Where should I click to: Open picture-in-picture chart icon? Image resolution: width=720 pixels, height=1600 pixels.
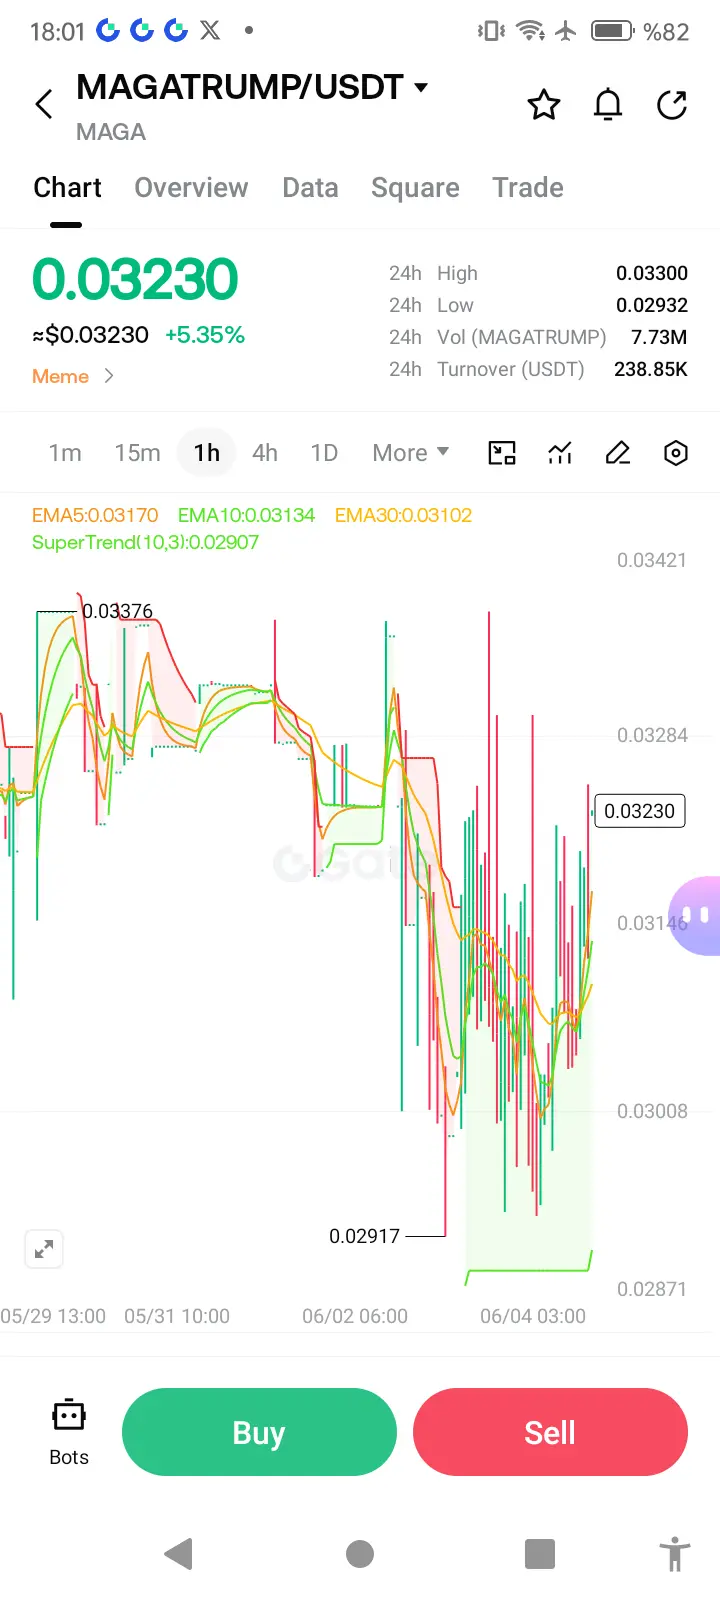[x=502, y=453]
